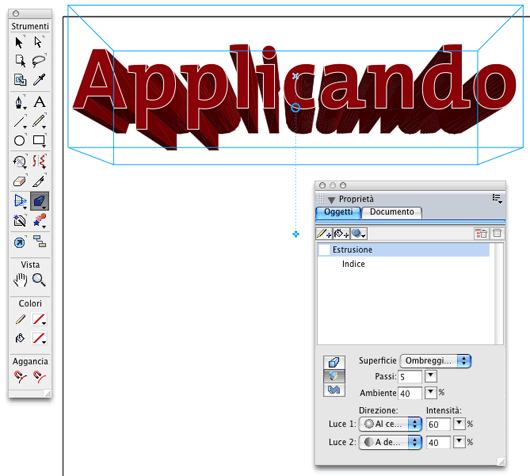Screen dimensions: 530x476
Task: Collapse the Proprietà panel triangle
Action: pyautogui.click(x=331, y=200)
